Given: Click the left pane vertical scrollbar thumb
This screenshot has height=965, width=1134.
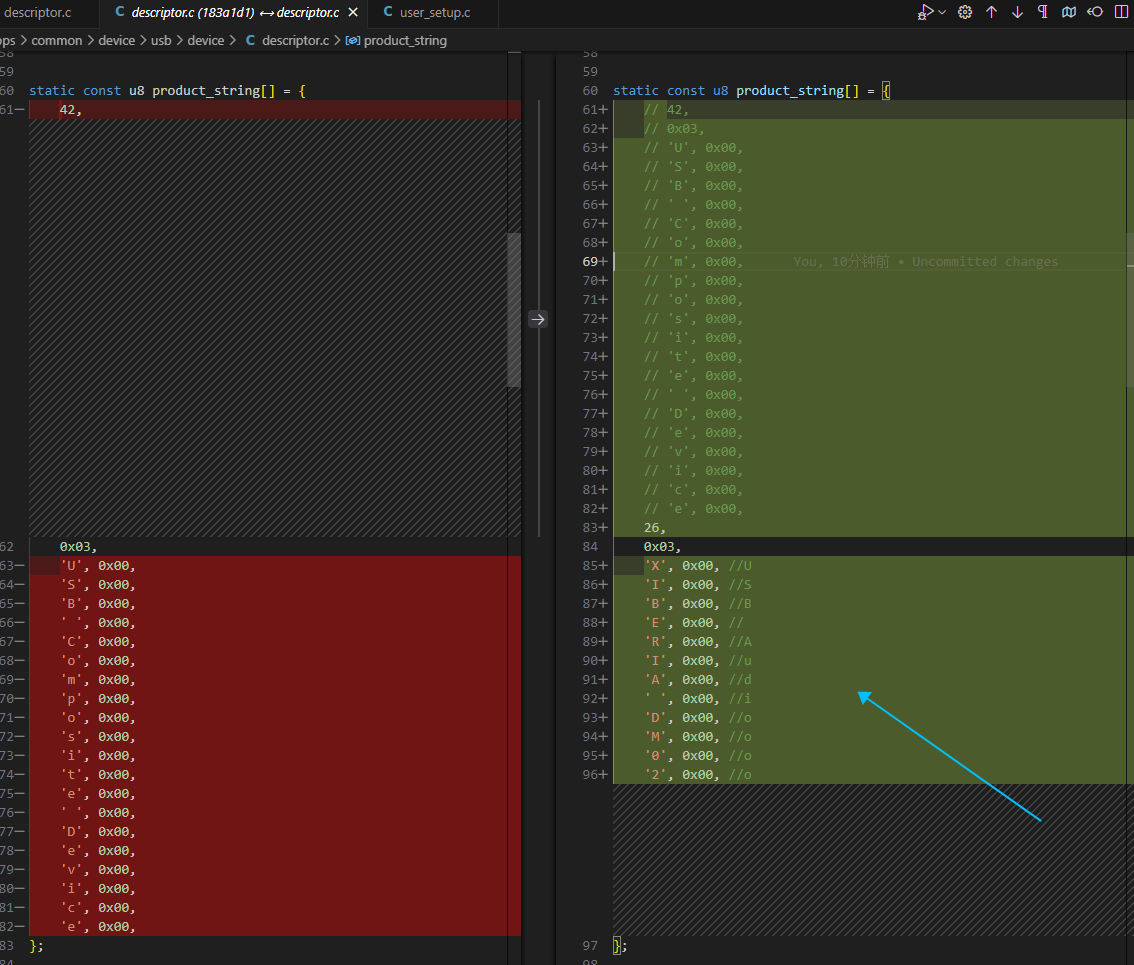Looking at the screenshot, I should [x=514, y=310].
